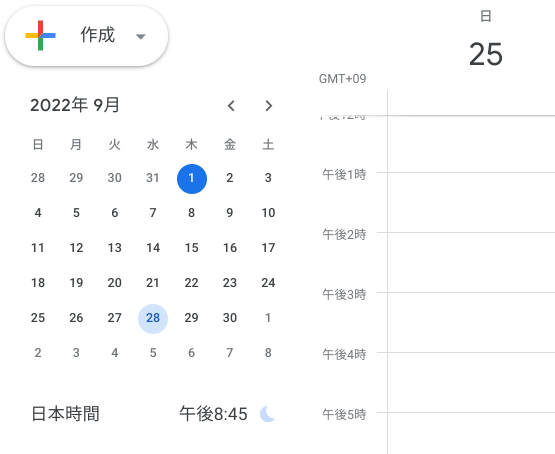The image size is (555, 454).
Task: Click the 作成 button label
Action: 98,35
